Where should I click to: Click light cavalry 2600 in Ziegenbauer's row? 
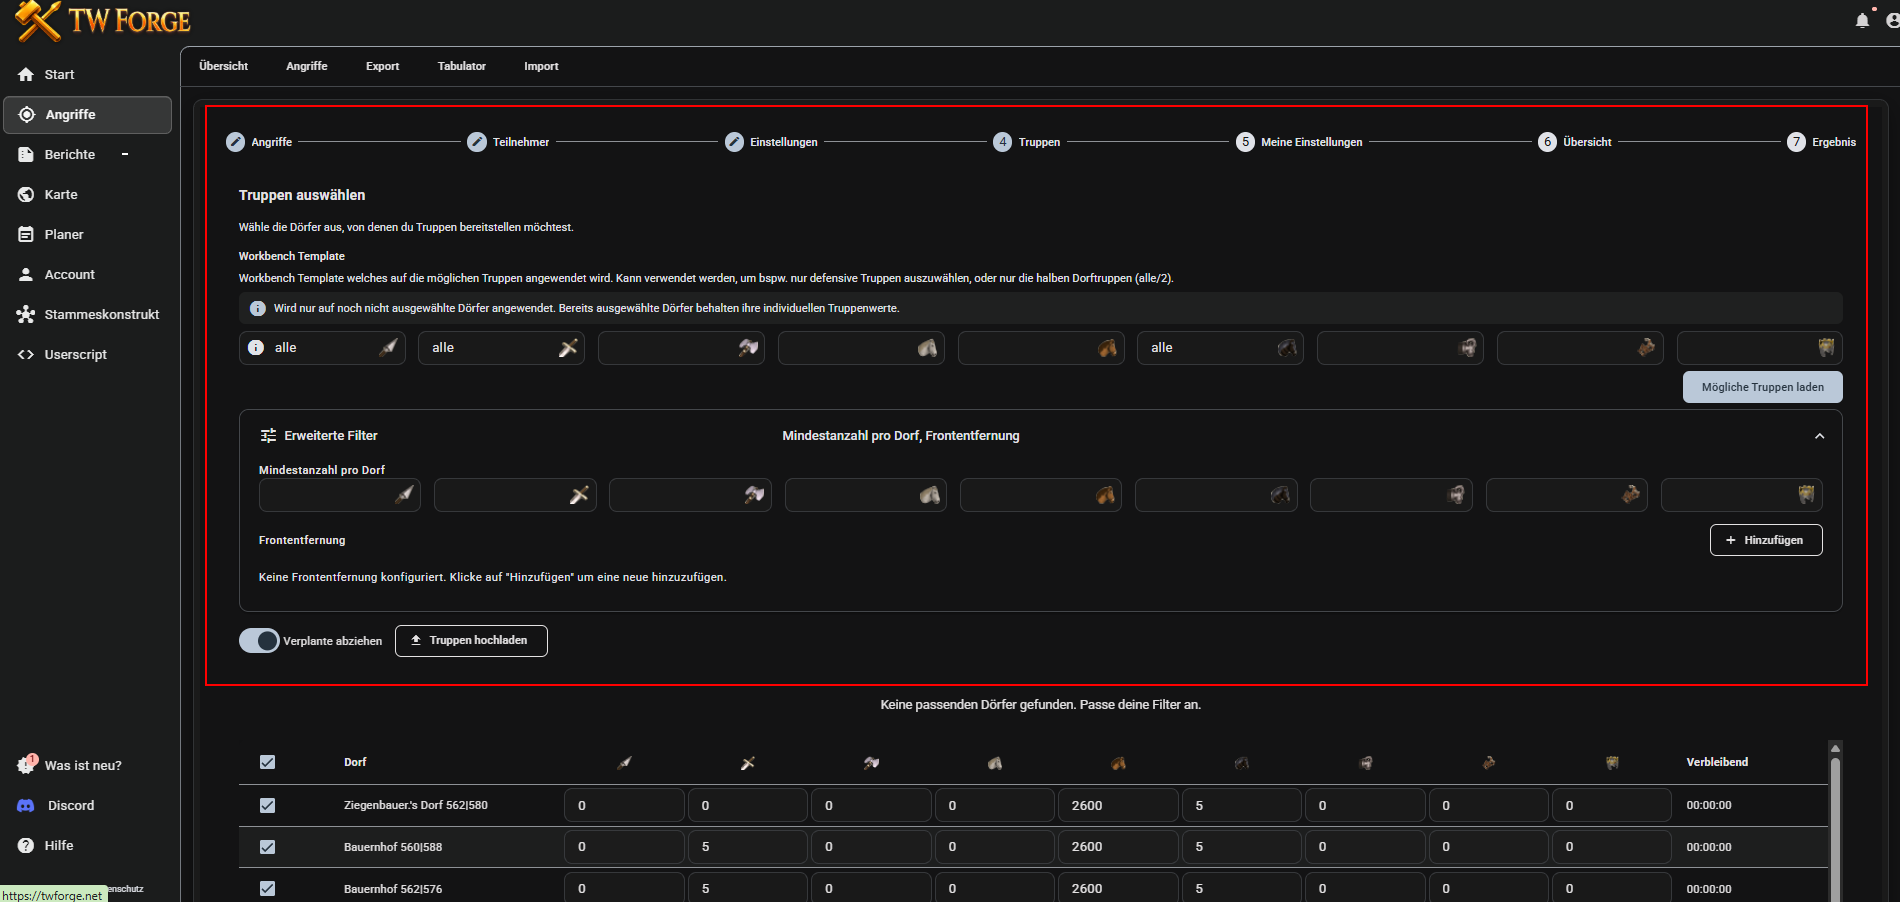click(1118, 805)
